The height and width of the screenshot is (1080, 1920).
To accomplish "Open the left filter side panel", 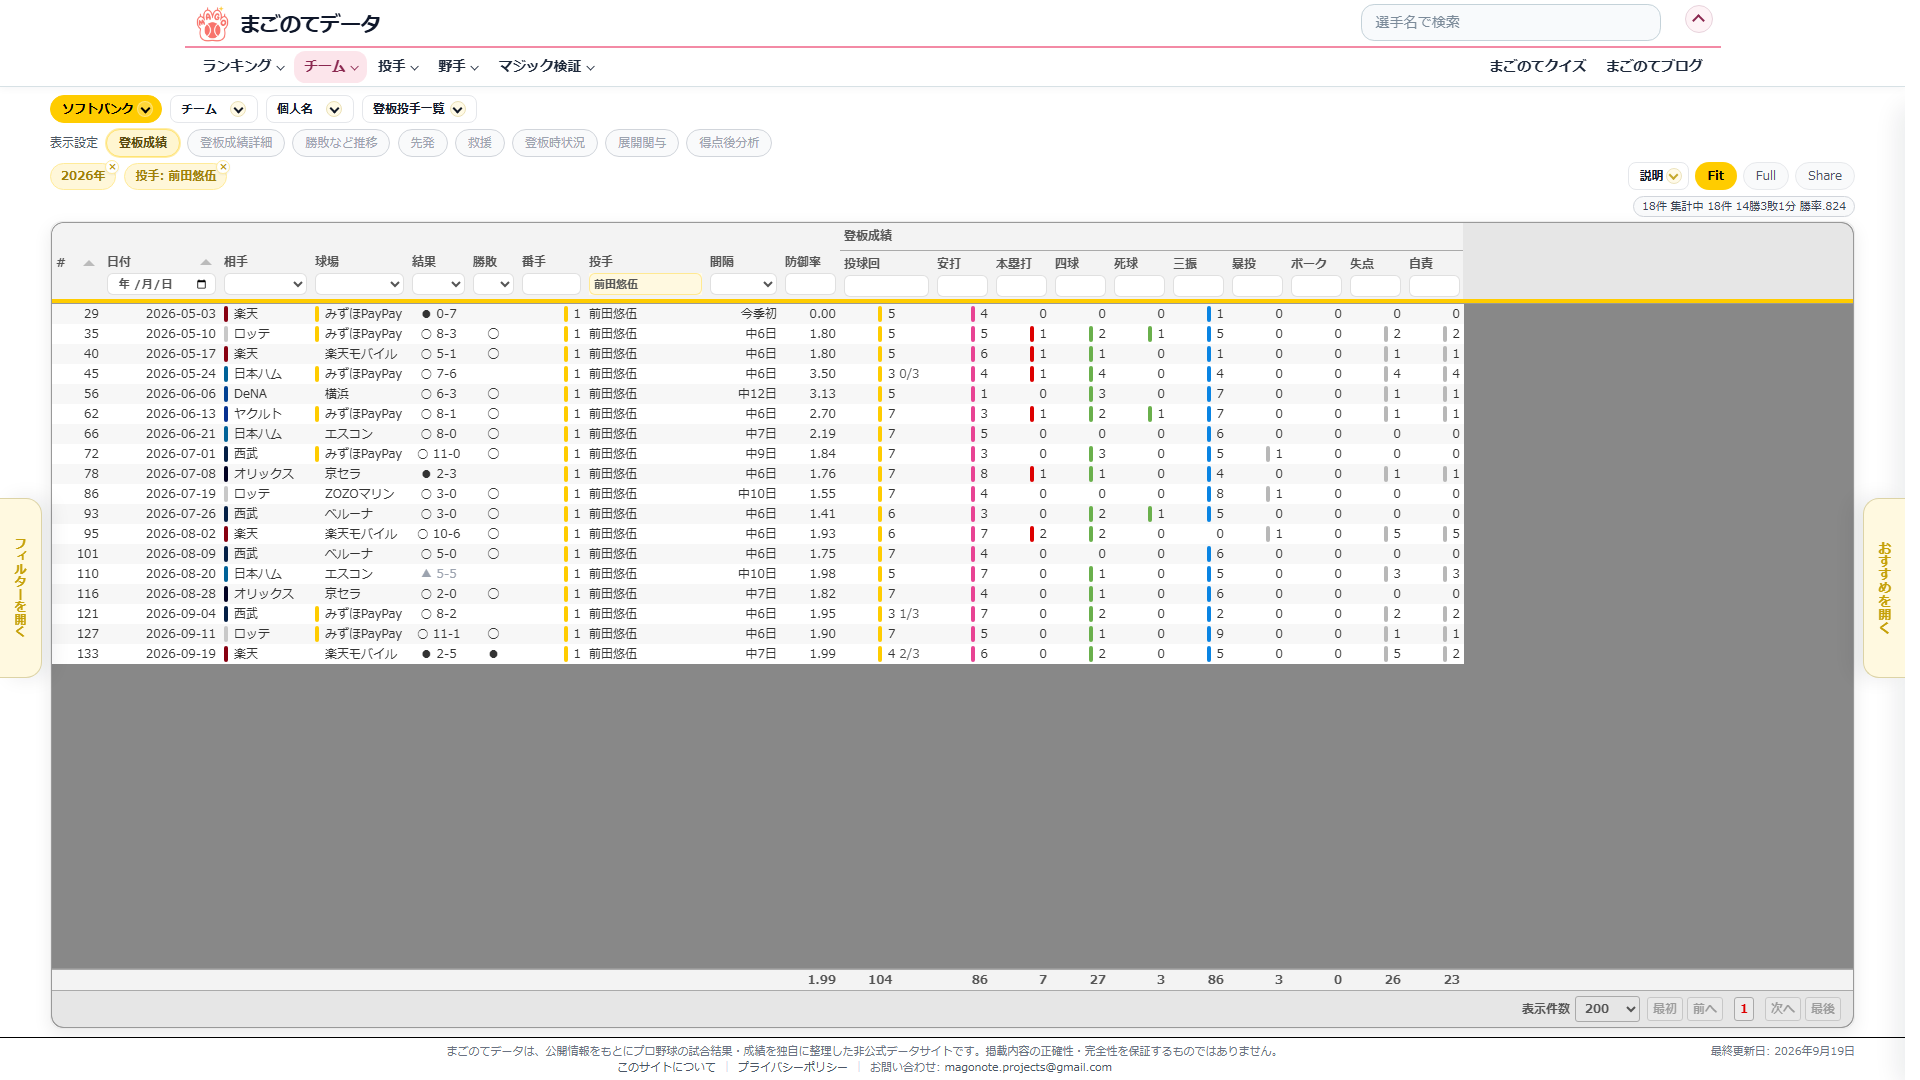I will [x=20, y=588].
